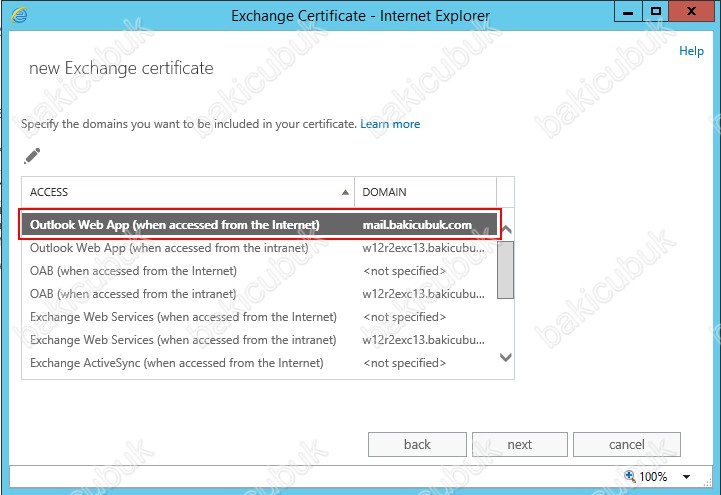The height and width of the screenshot is (495, 721).
Task: Click the ACCESS column sort arrow
Action: point(345,192)
